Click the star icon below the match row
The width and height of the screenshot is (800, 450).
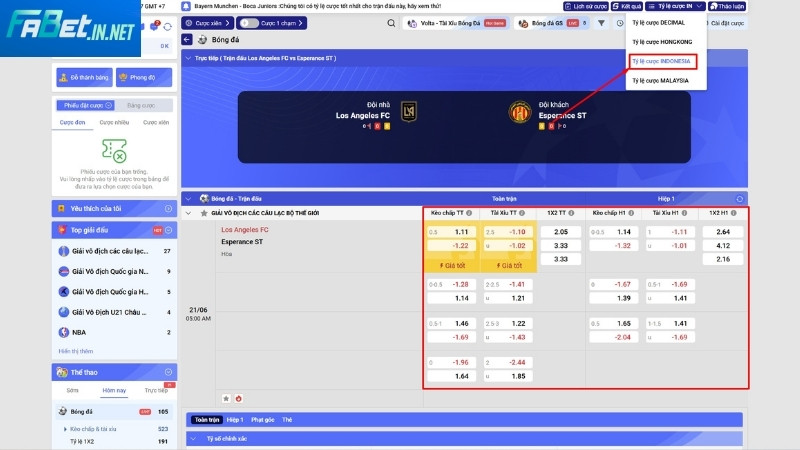(x=226, y=398)
